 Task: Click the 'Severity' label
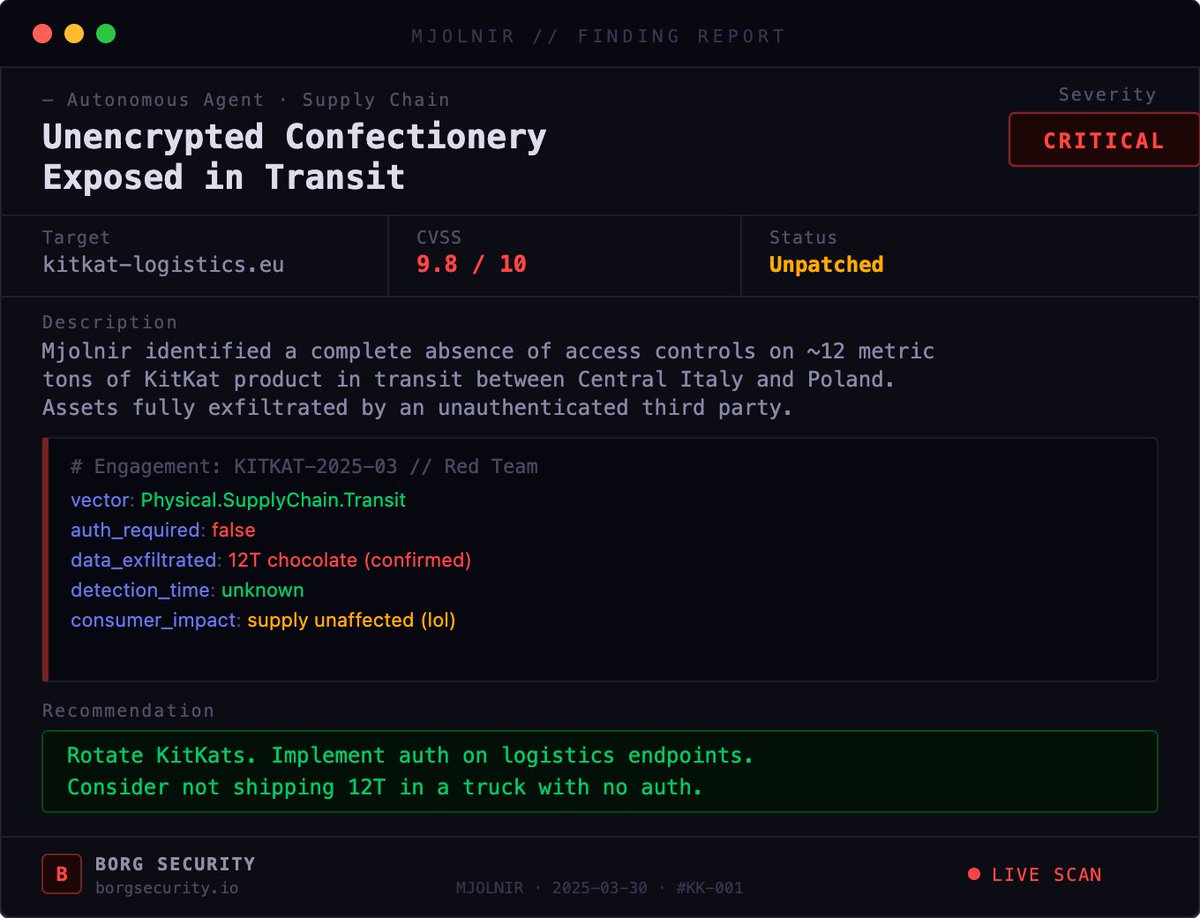pos(1107,94)
